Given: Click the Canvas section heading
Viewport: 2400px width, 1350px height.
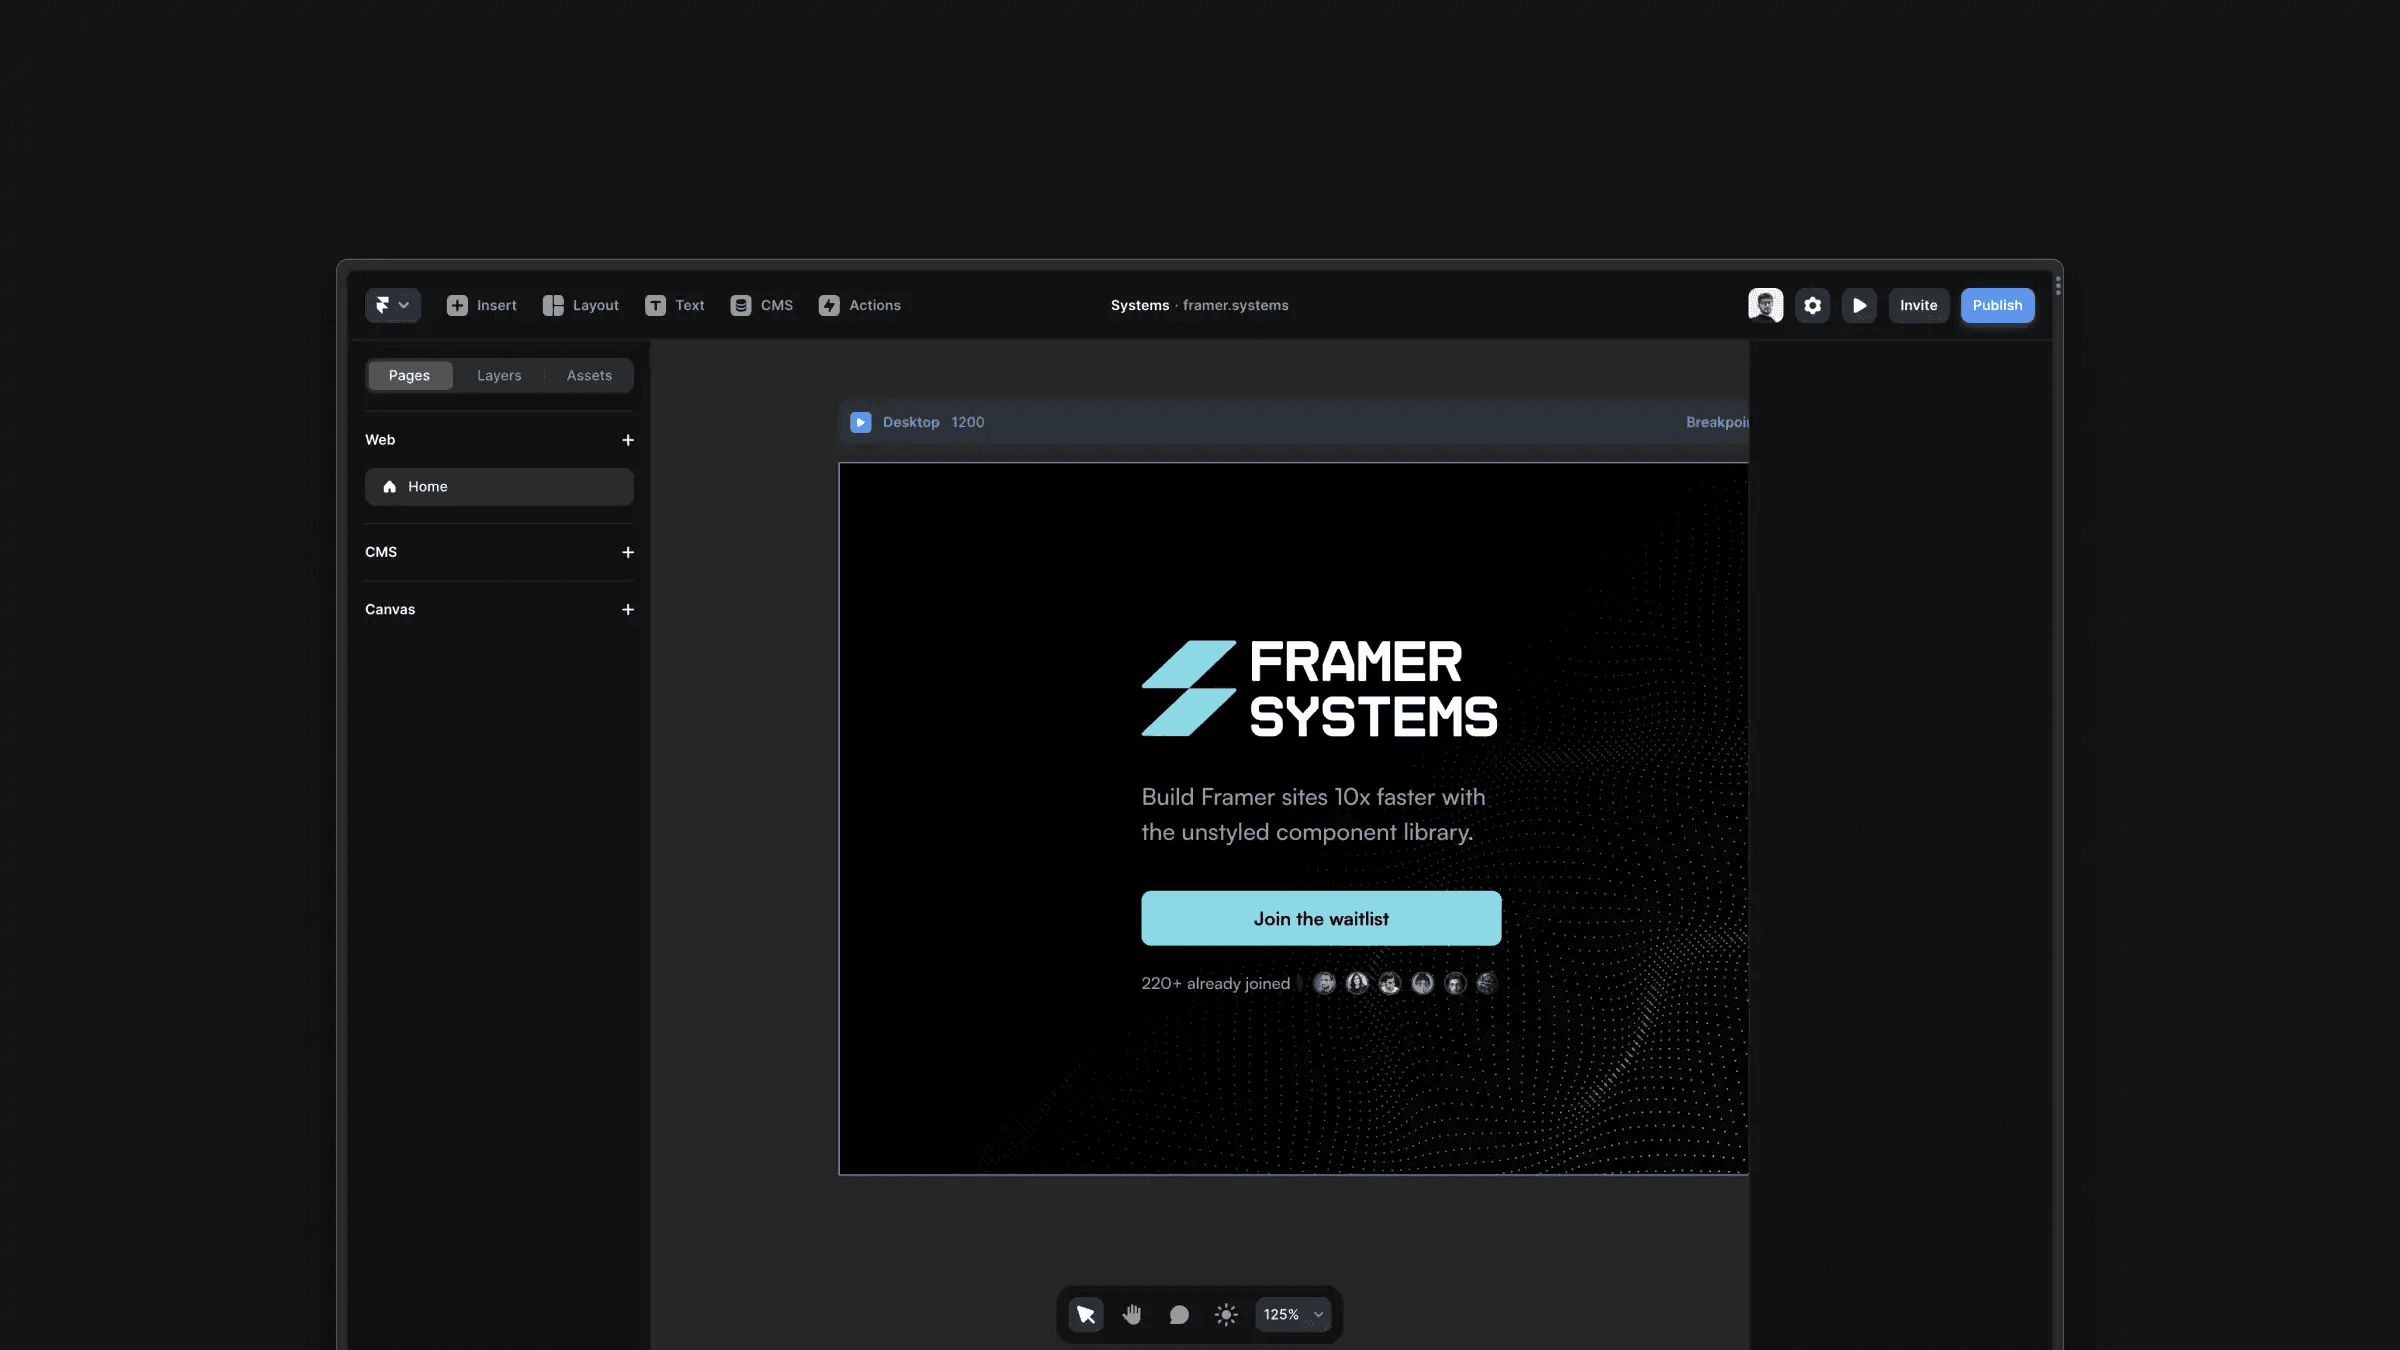Looking at the screenshot, I should coord(390,609).
